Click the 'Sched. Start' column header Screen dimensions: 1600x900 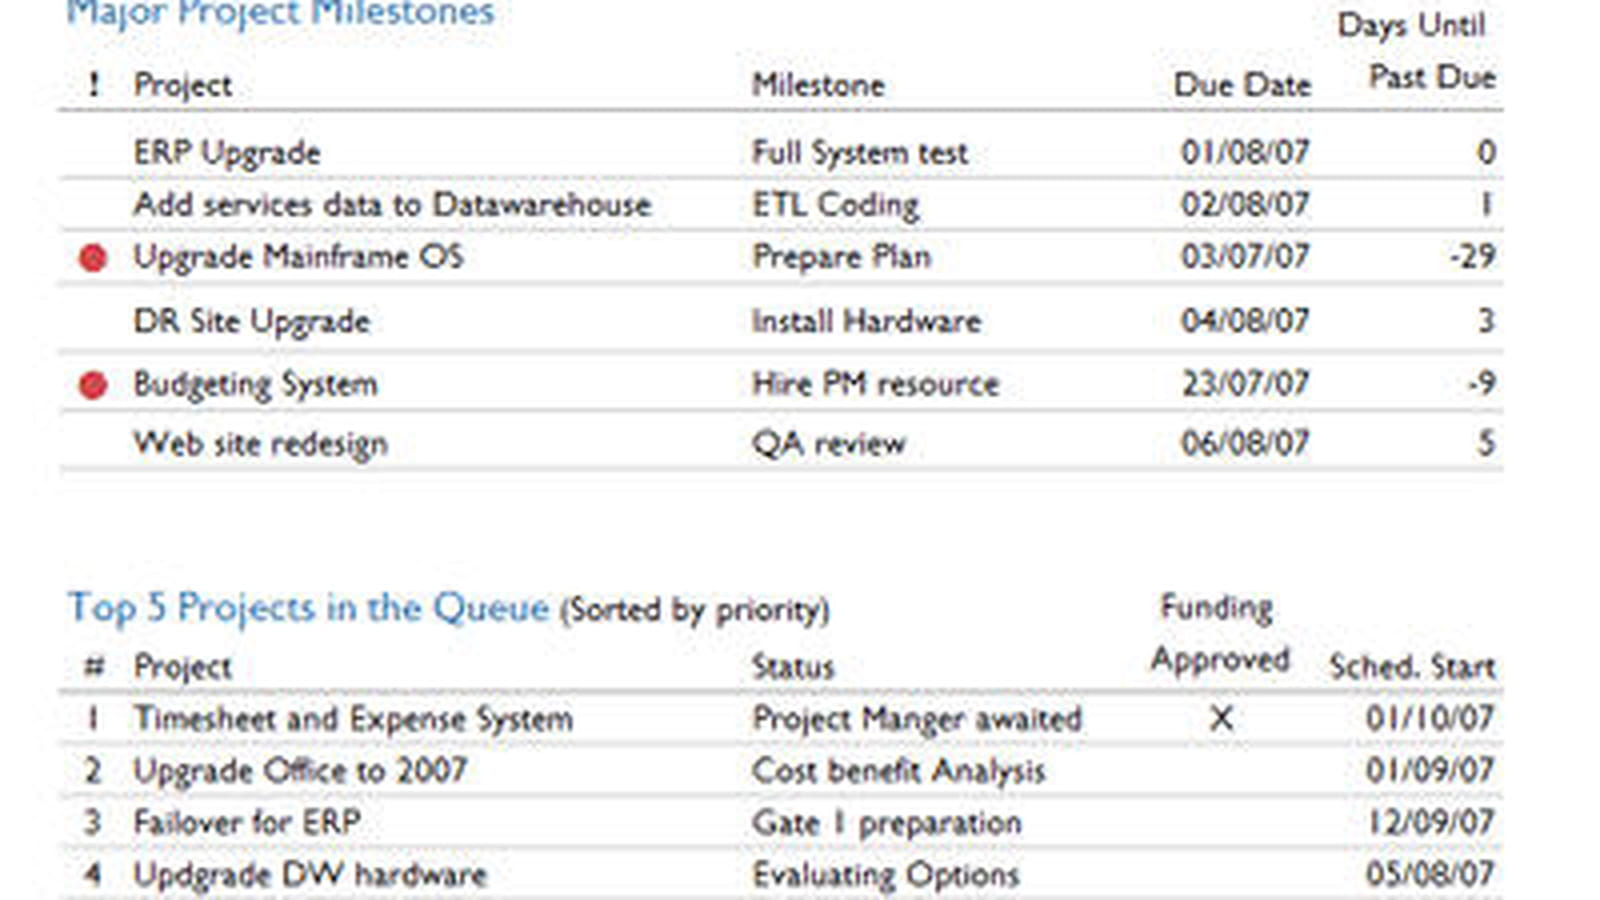click(1412, 667)
